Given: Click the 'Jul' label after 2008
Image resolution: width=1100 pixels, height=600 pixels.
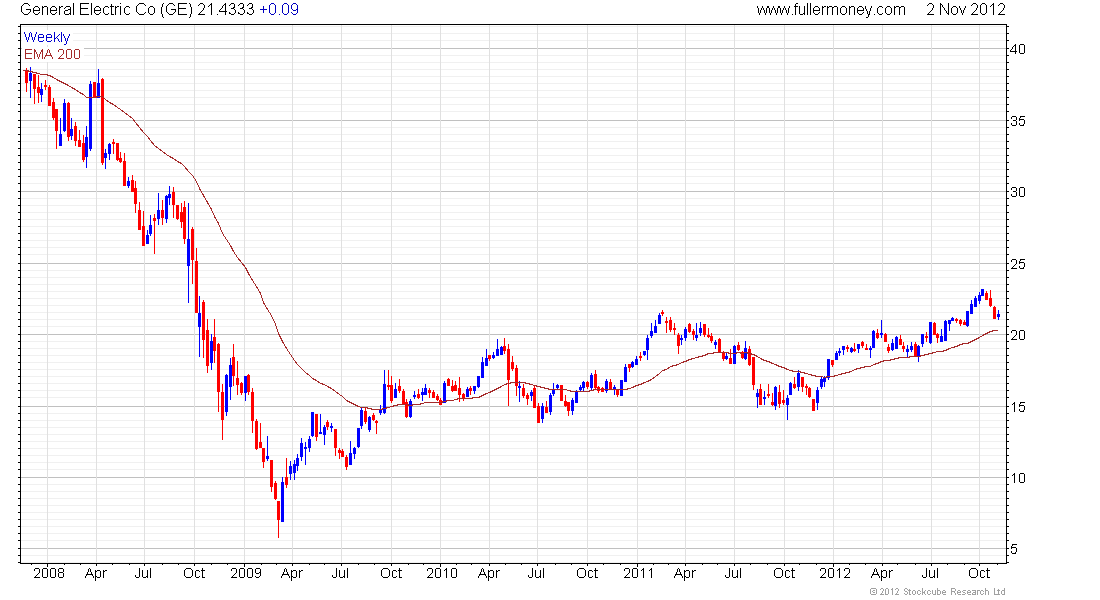Looking at the screenshot, I should point(143,573).
